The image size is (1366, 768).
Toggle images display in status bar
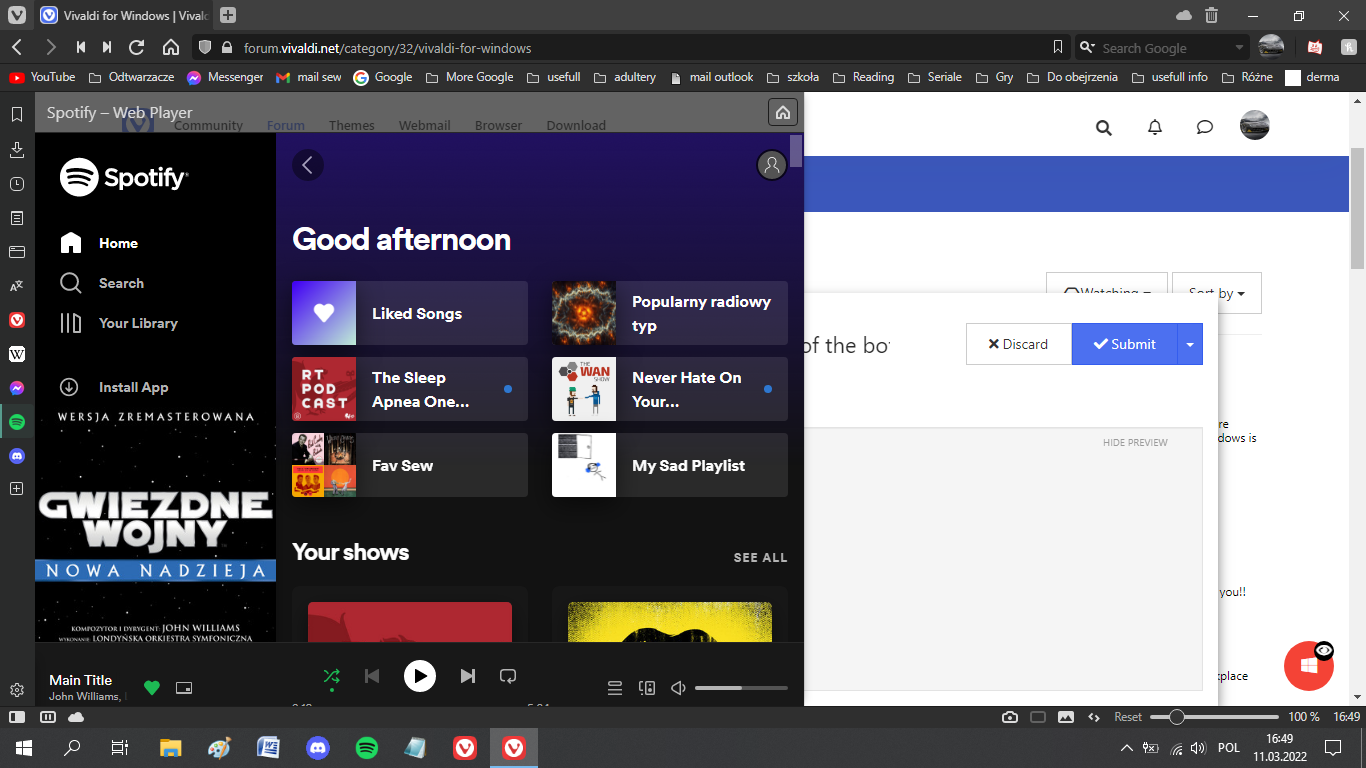1066,717
